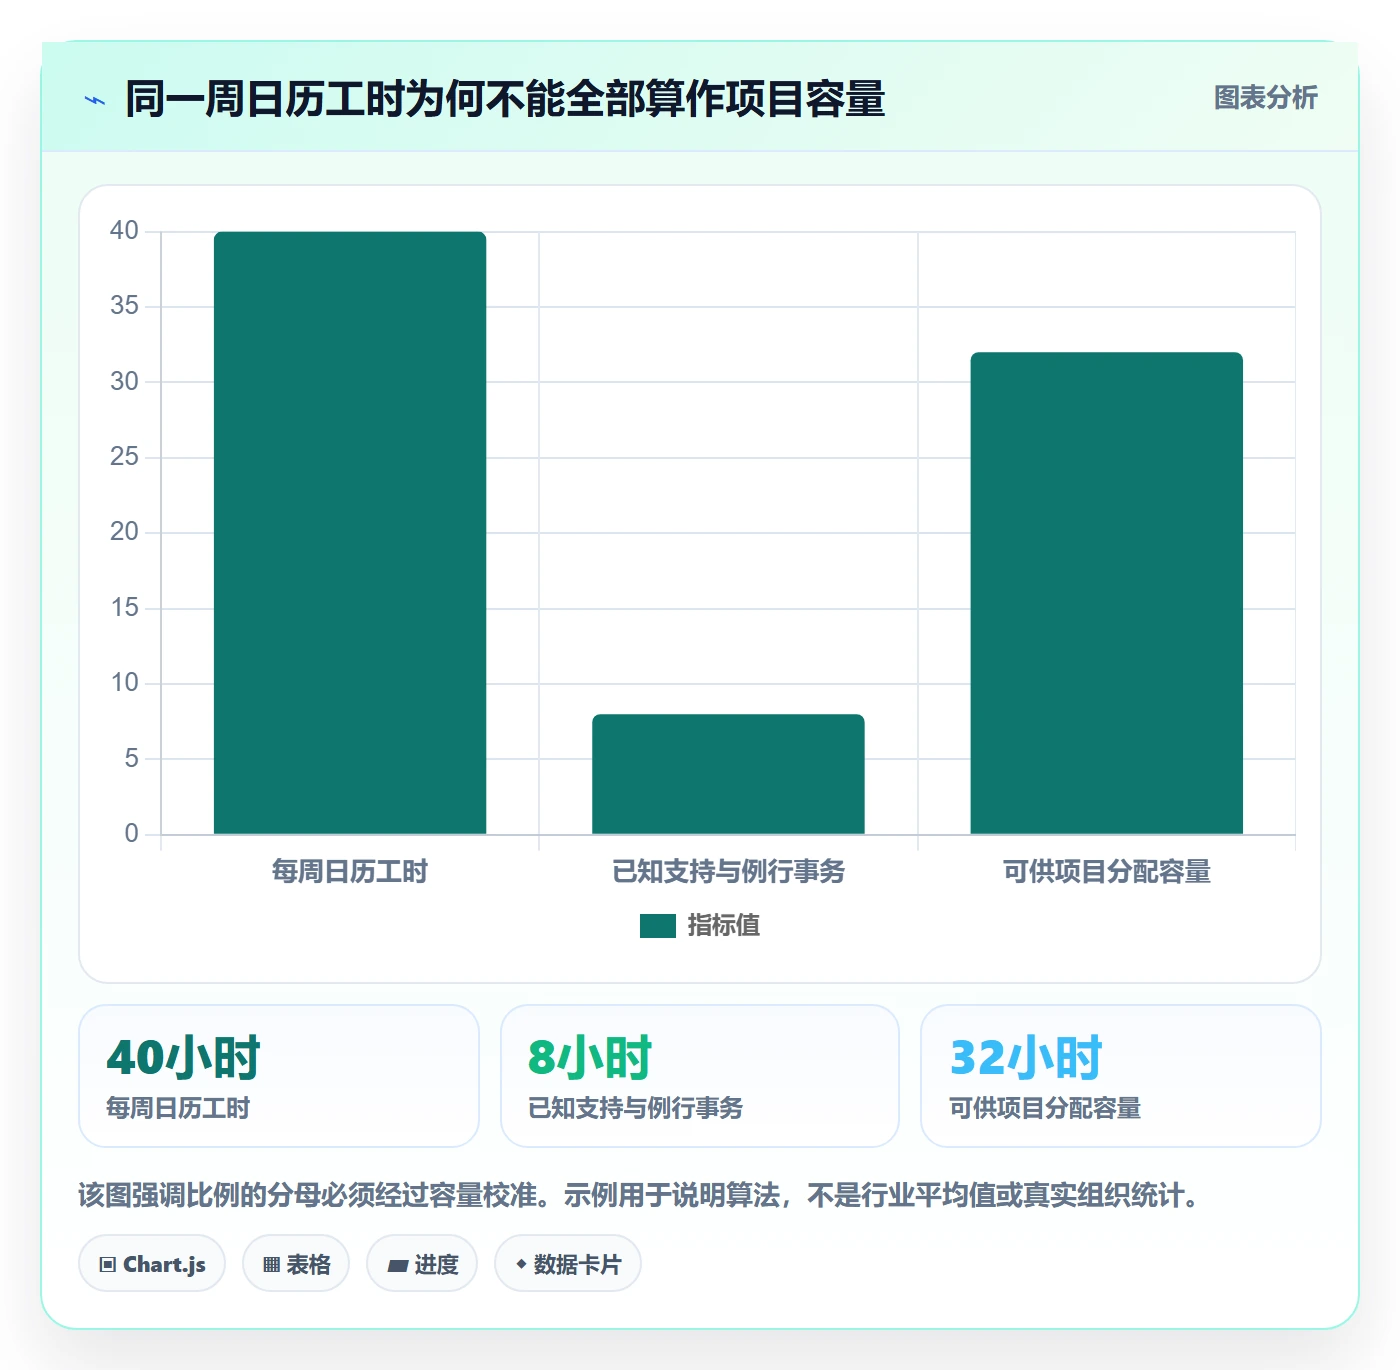
Task: Click the 可供项目分配容量 bar in the chart
Action: pyautogui.click(x=1107, y=593)
